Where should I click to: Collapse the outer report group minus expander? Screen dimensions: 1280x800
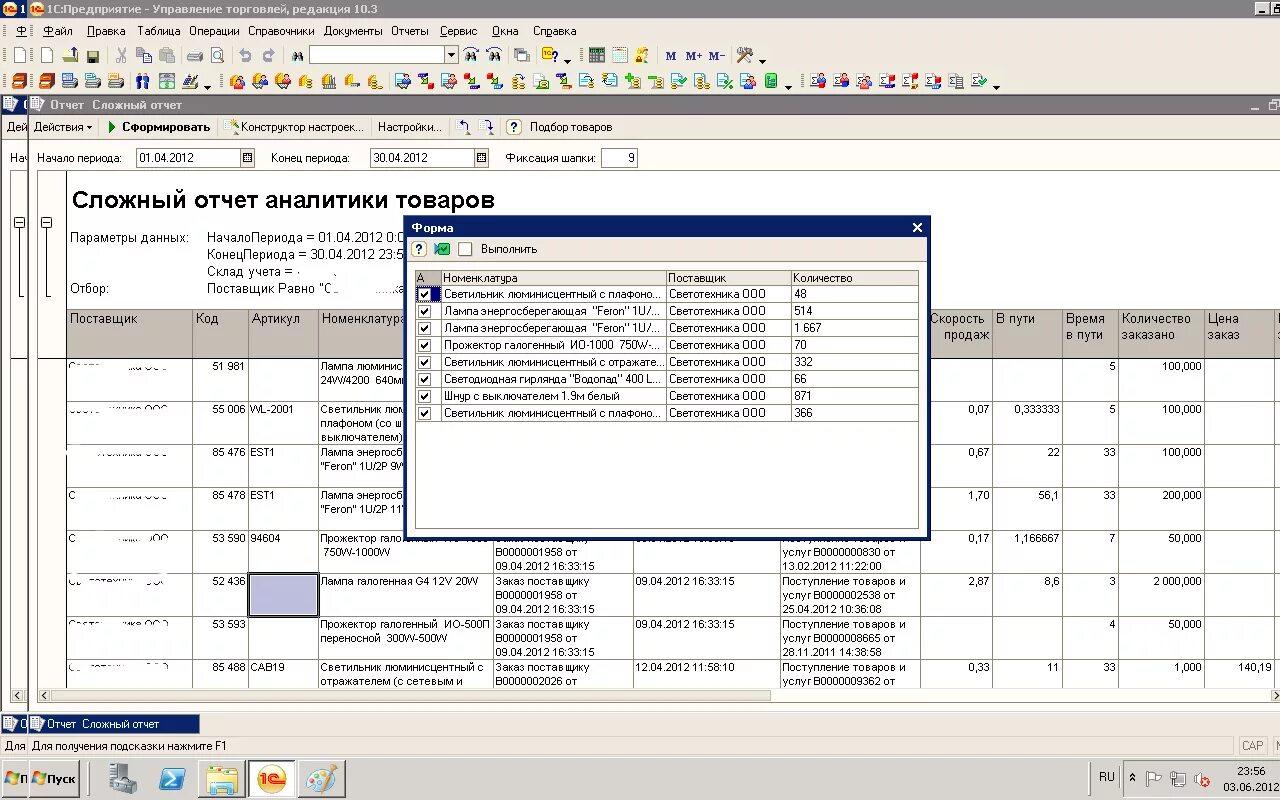[x=19, y=223]
